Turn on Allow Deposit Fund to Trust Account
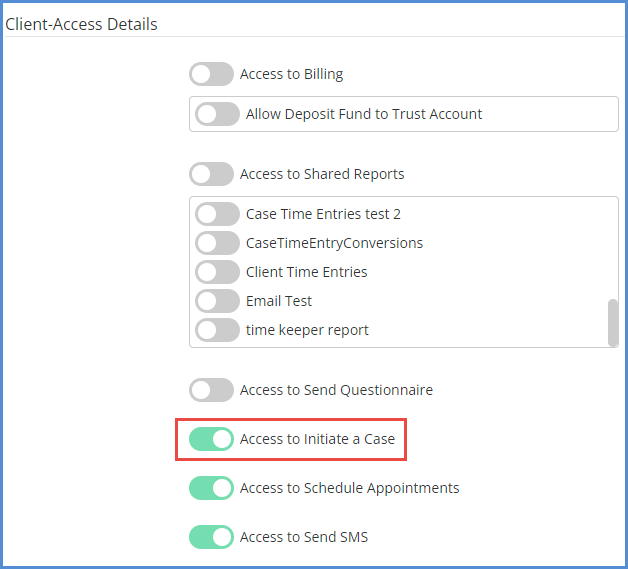Image resolution: width=628 pixels, height=569 pixels. coord(217,114)
